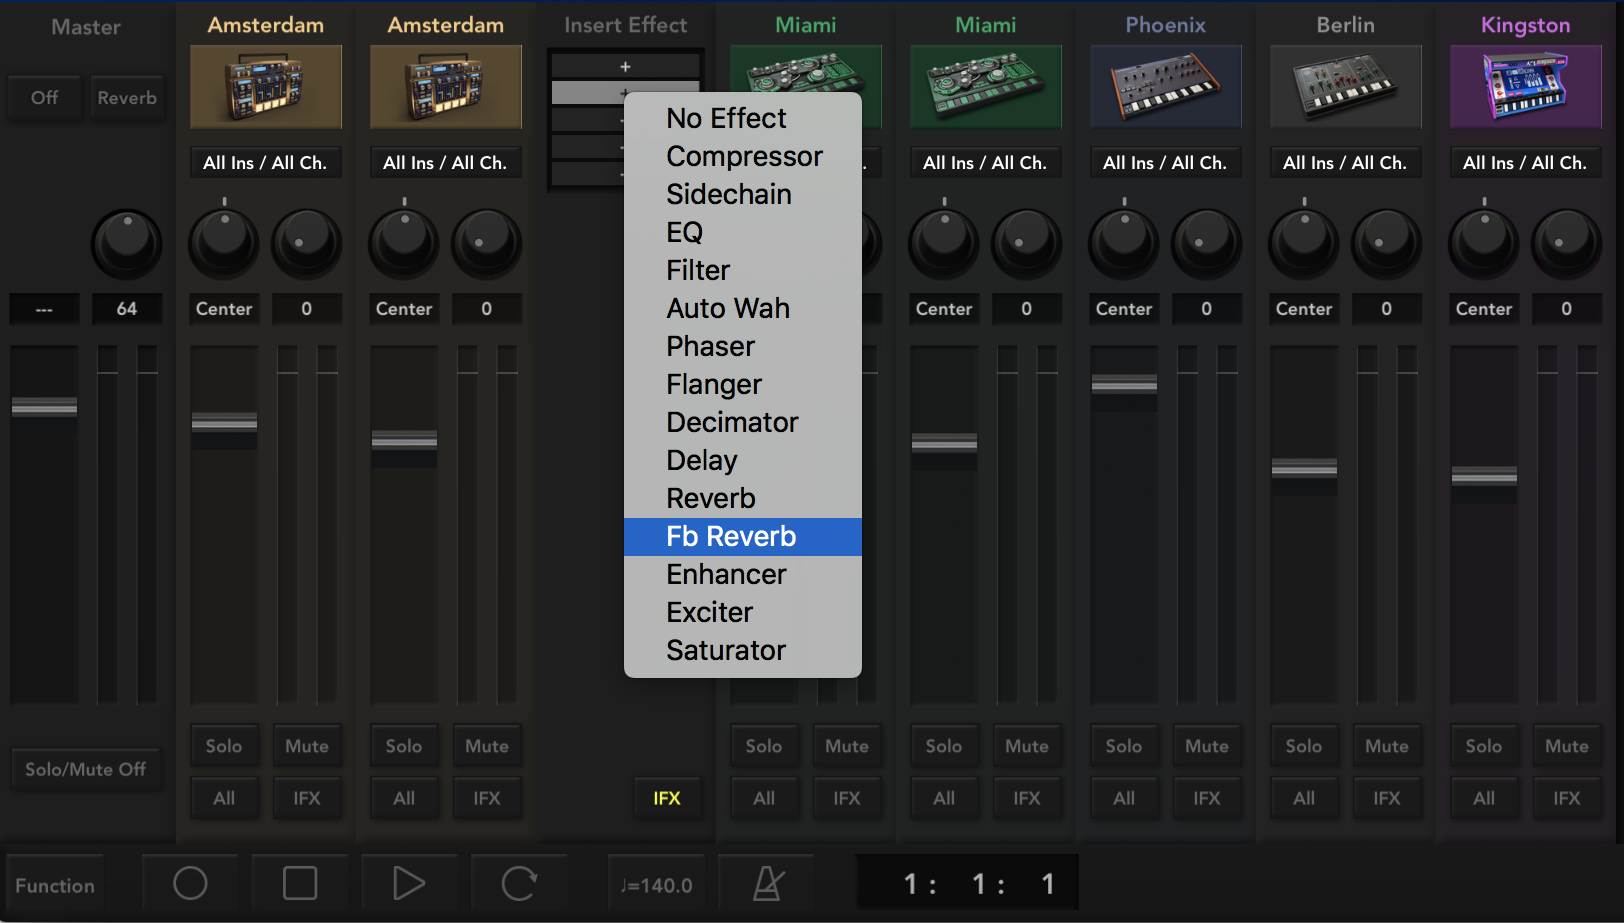
Task: Open the Function menu button
Action: [55, 885]
